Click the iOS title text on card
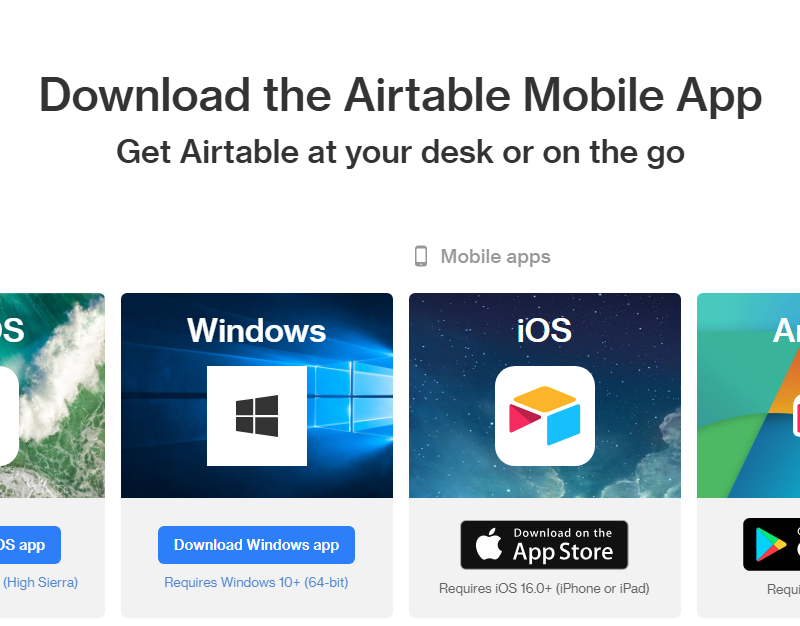Screen dimensions: 800x626 (544, 331)
